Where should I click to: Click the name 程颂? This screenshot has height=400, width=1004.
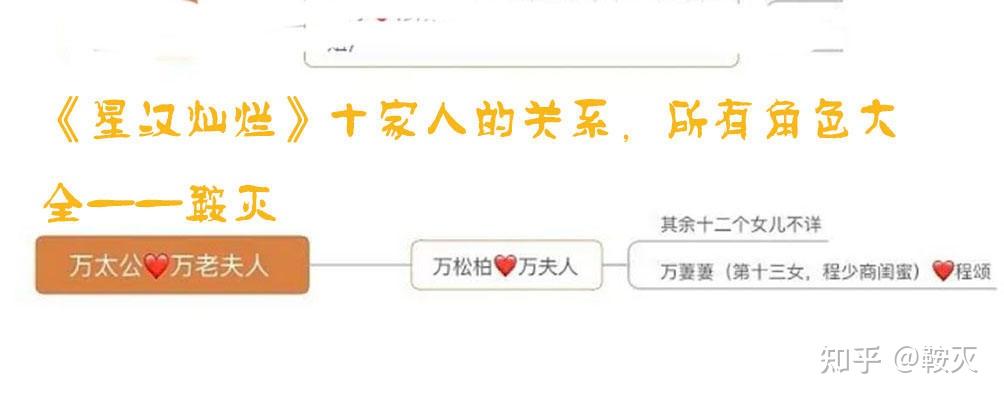[x=973, y=272]
